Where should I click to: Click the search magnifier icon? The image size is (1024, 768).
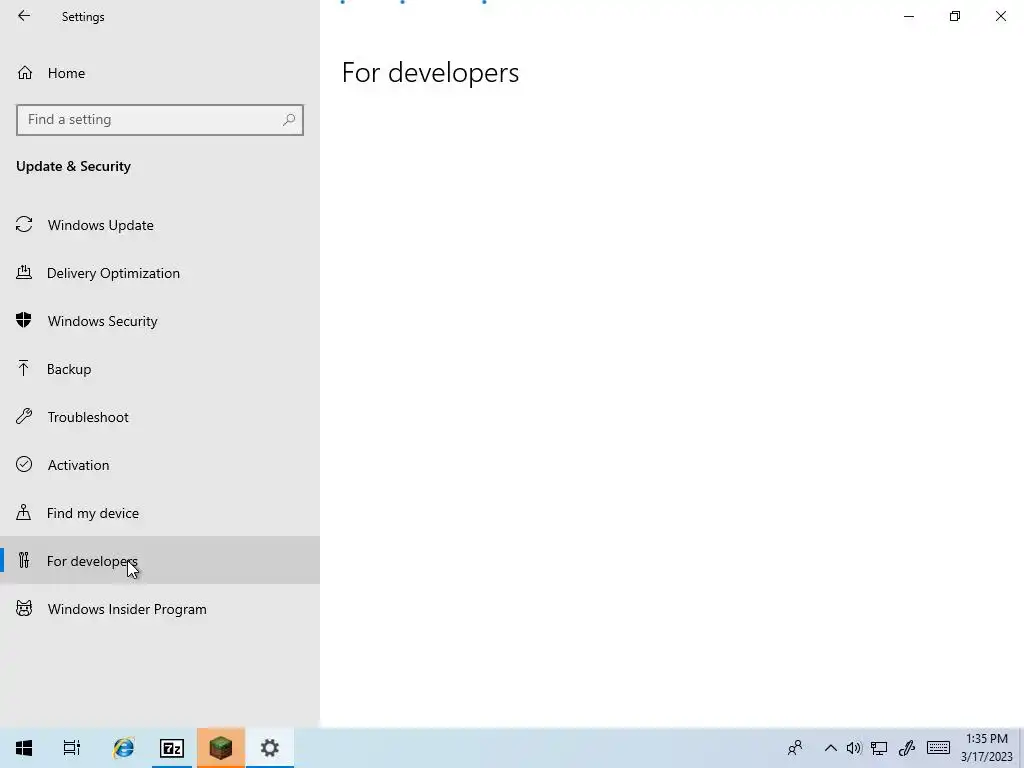tap(289, 120)
